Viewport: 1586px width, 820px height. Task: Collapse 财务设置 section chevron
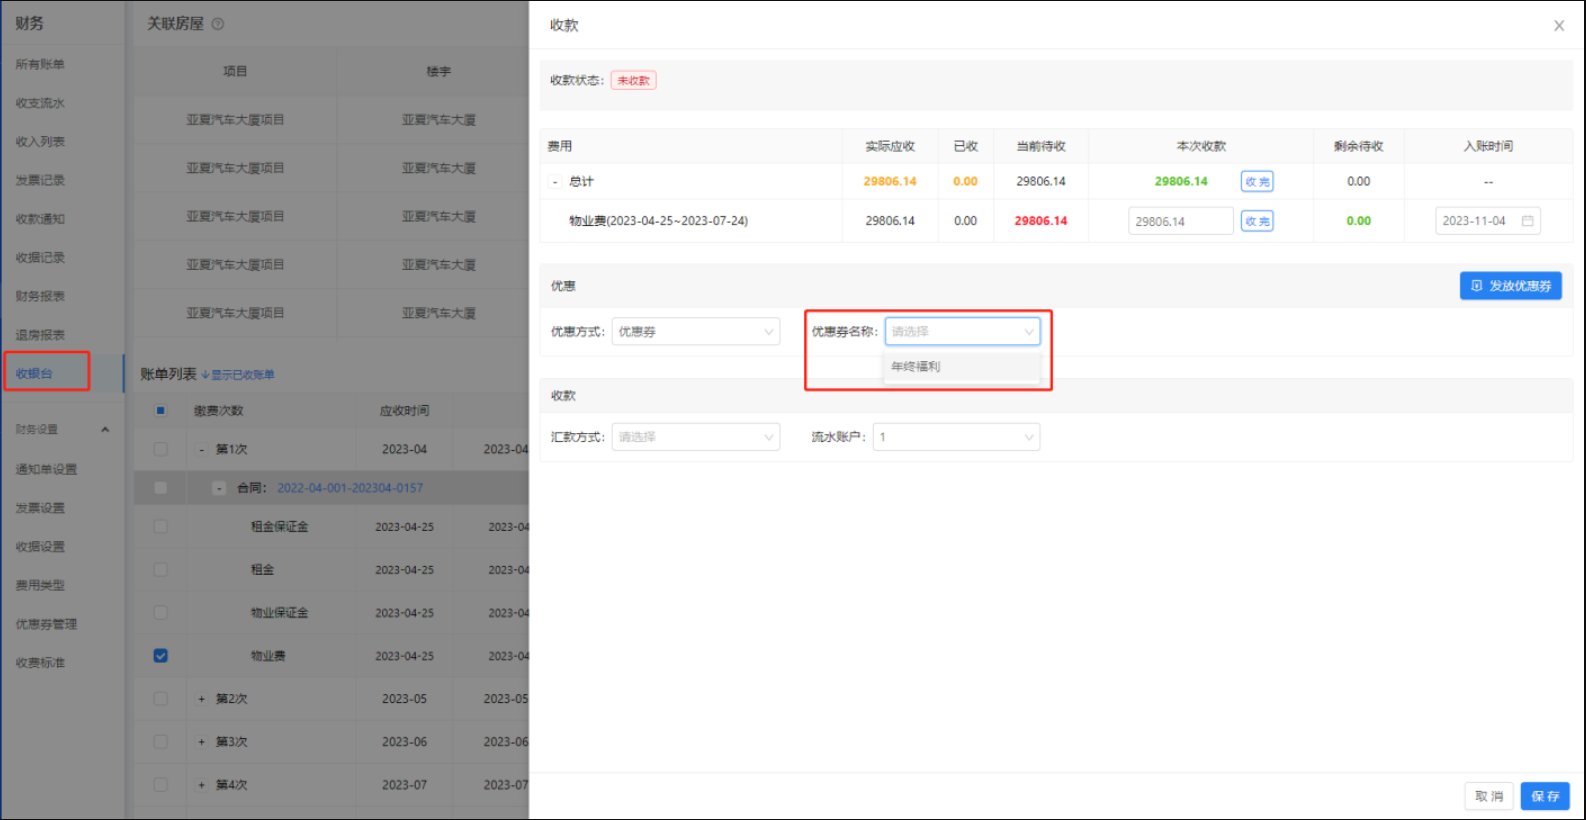point(105,430)
